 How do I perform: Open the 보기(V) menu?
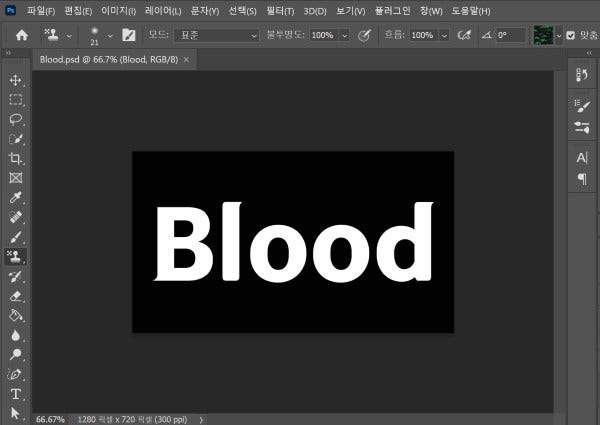(351, 11)
